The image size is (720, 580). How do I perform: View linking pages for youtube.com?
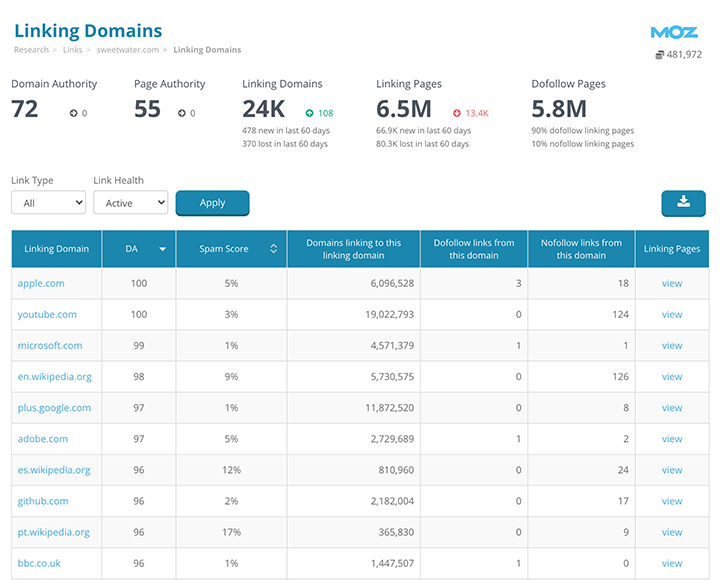(x=671, y=314)
